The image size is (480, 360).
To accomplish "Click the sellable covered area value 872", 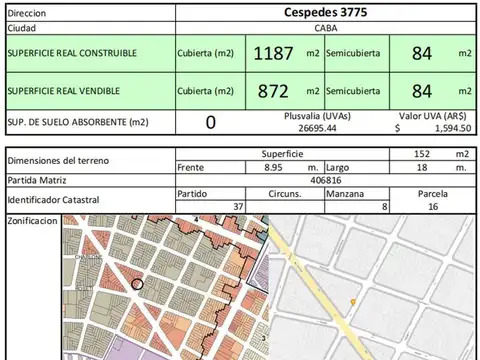I will [x=273, y=91].
